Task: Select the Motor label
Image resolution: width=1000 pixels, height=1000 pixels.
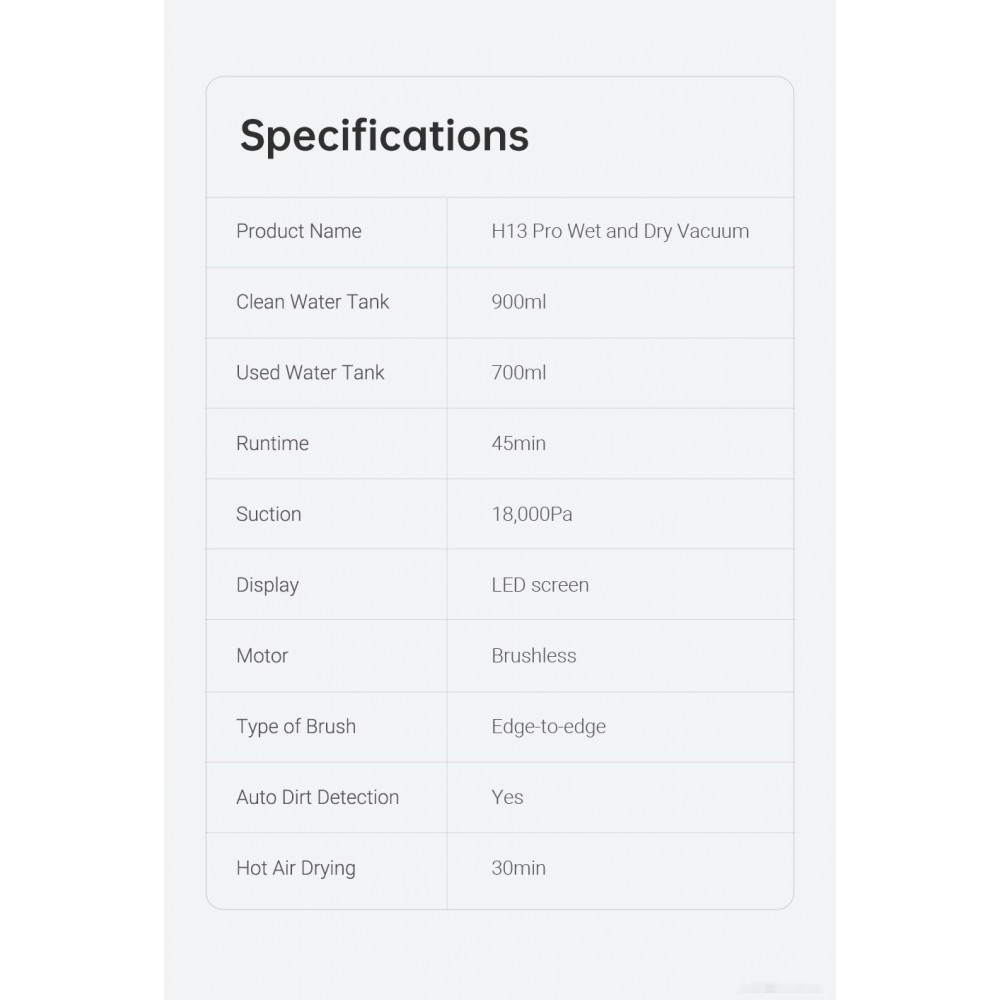Action: pos(262,656)
